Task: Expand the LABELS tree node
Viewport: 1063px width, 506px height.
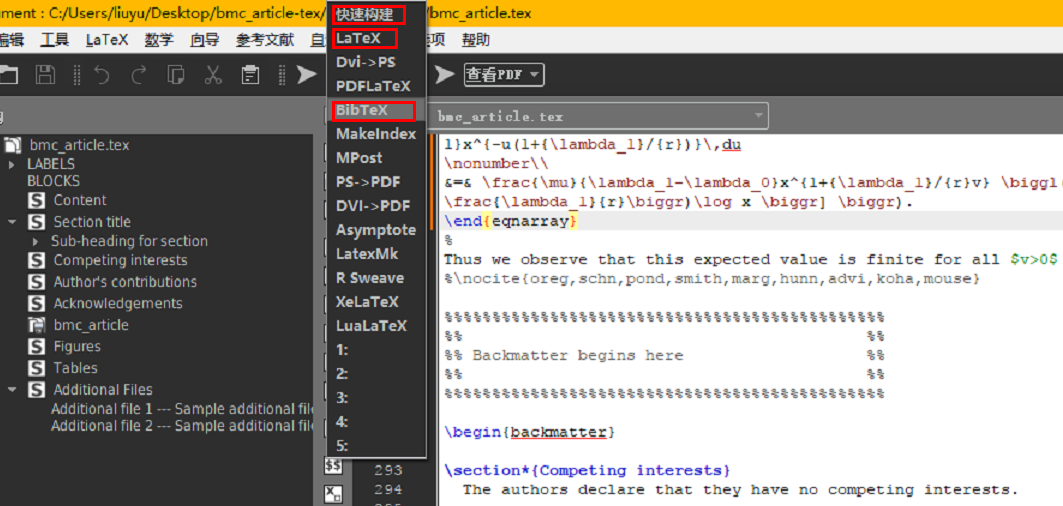Action: coord(12,164)
